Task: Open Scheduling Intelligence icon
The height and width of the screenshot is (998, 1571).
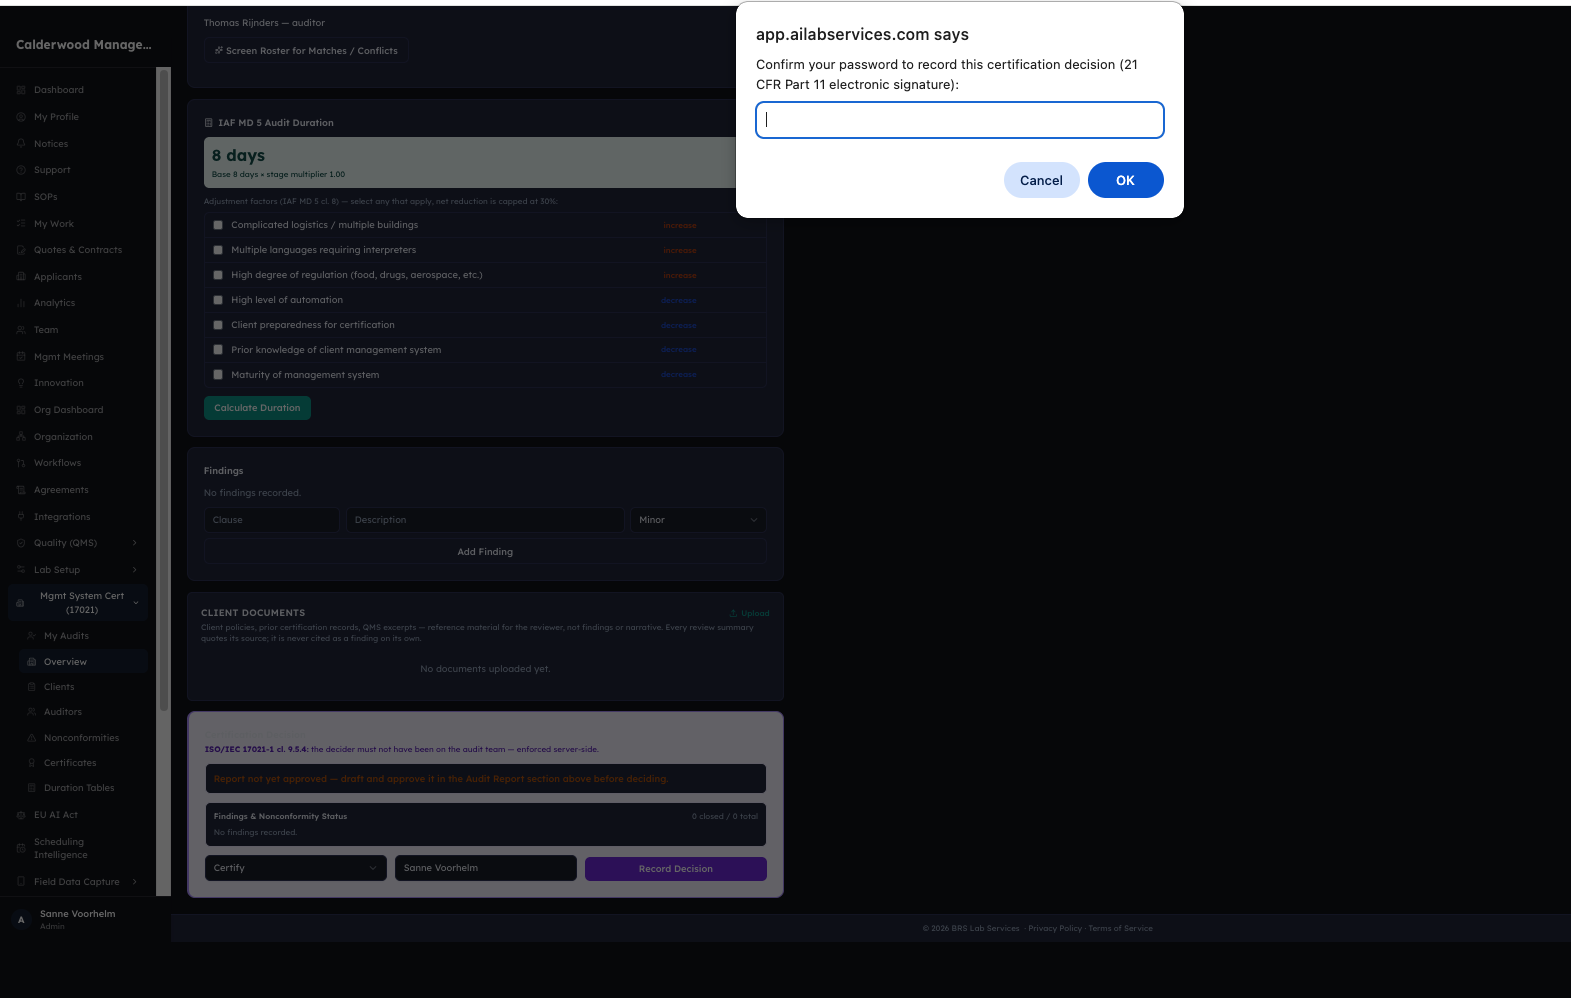Action: (x=21, y=848)
